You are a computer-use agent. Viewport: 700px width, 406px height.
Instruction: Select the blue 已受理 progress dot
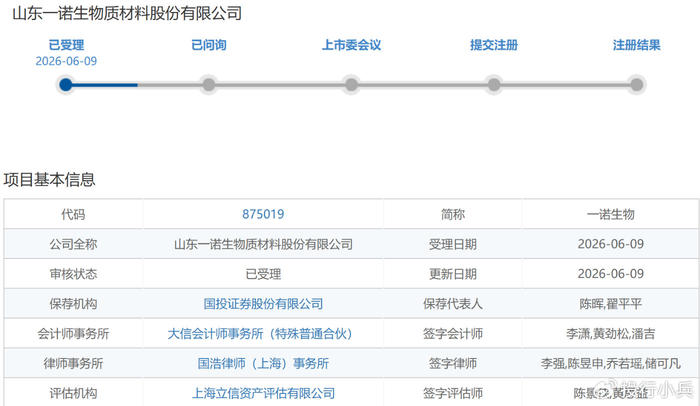click(66, 84)
